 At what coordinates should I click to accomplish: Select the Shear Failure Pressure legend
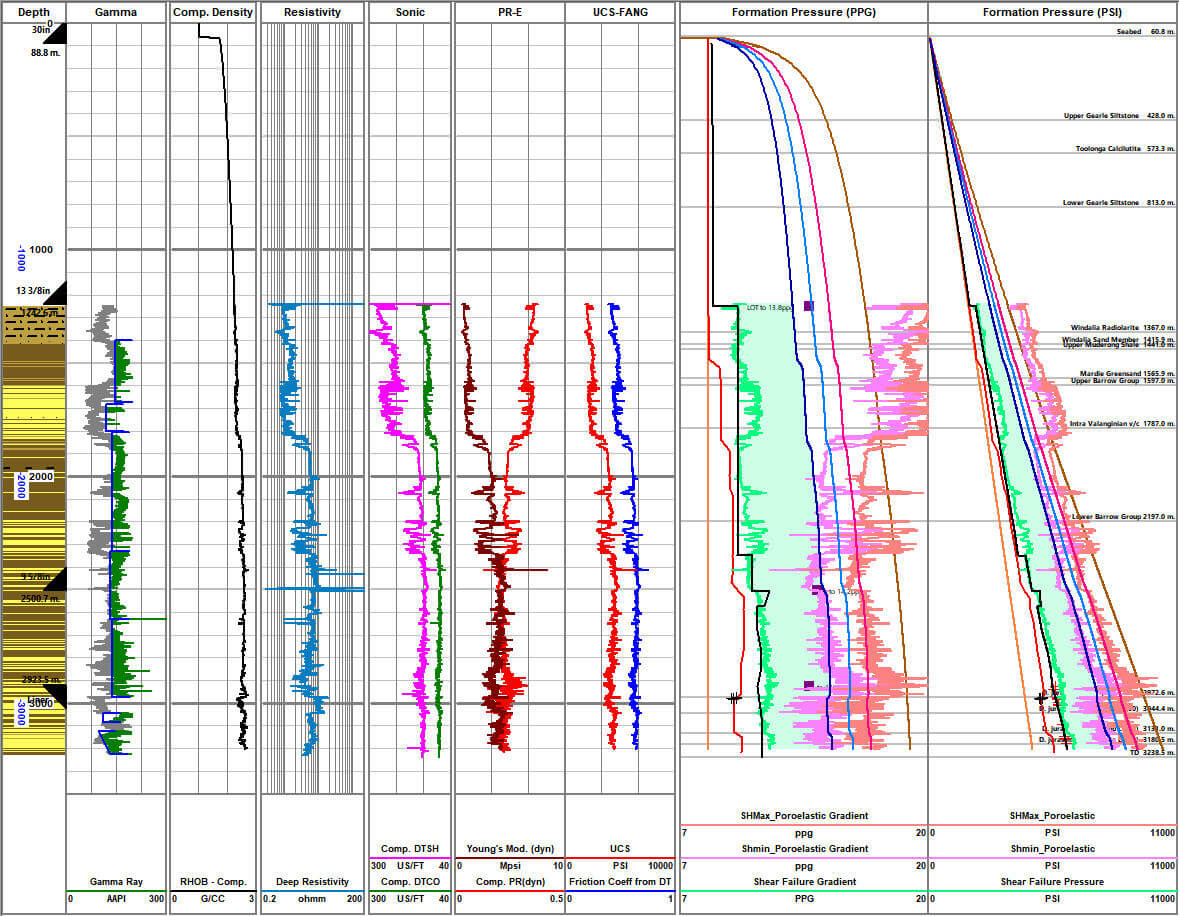[x=1052, y=881]
